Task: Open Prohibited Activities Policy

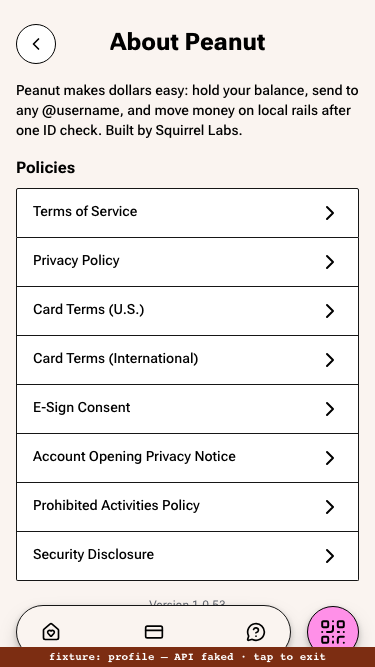Action: tap(188, 507)
